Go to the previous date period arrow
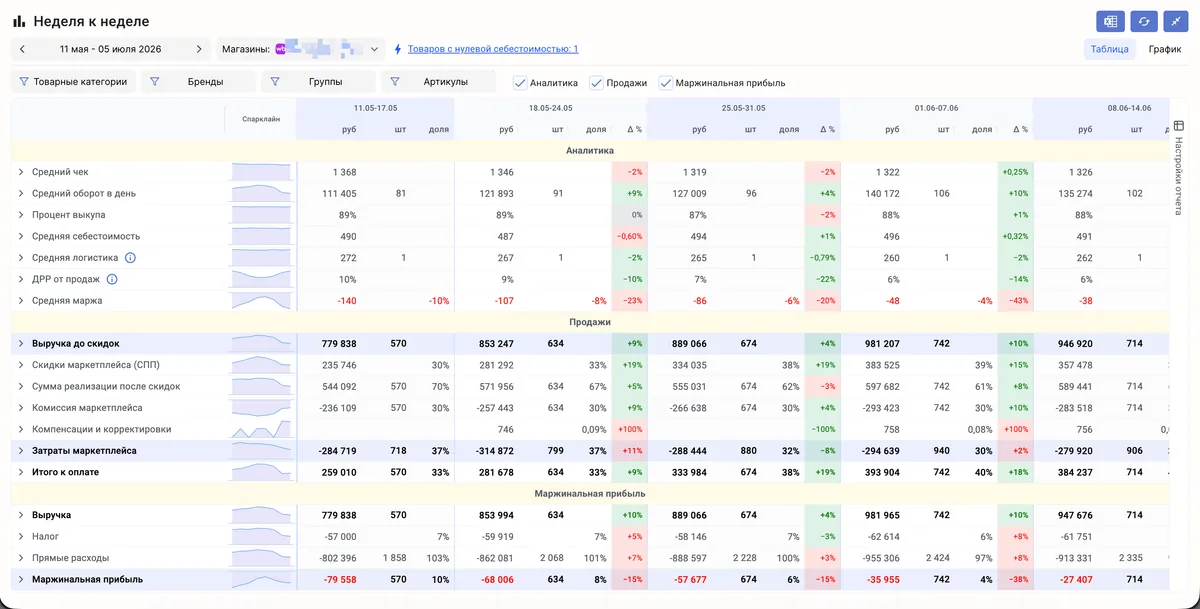 pyautogui.click(x=22, y=49)
